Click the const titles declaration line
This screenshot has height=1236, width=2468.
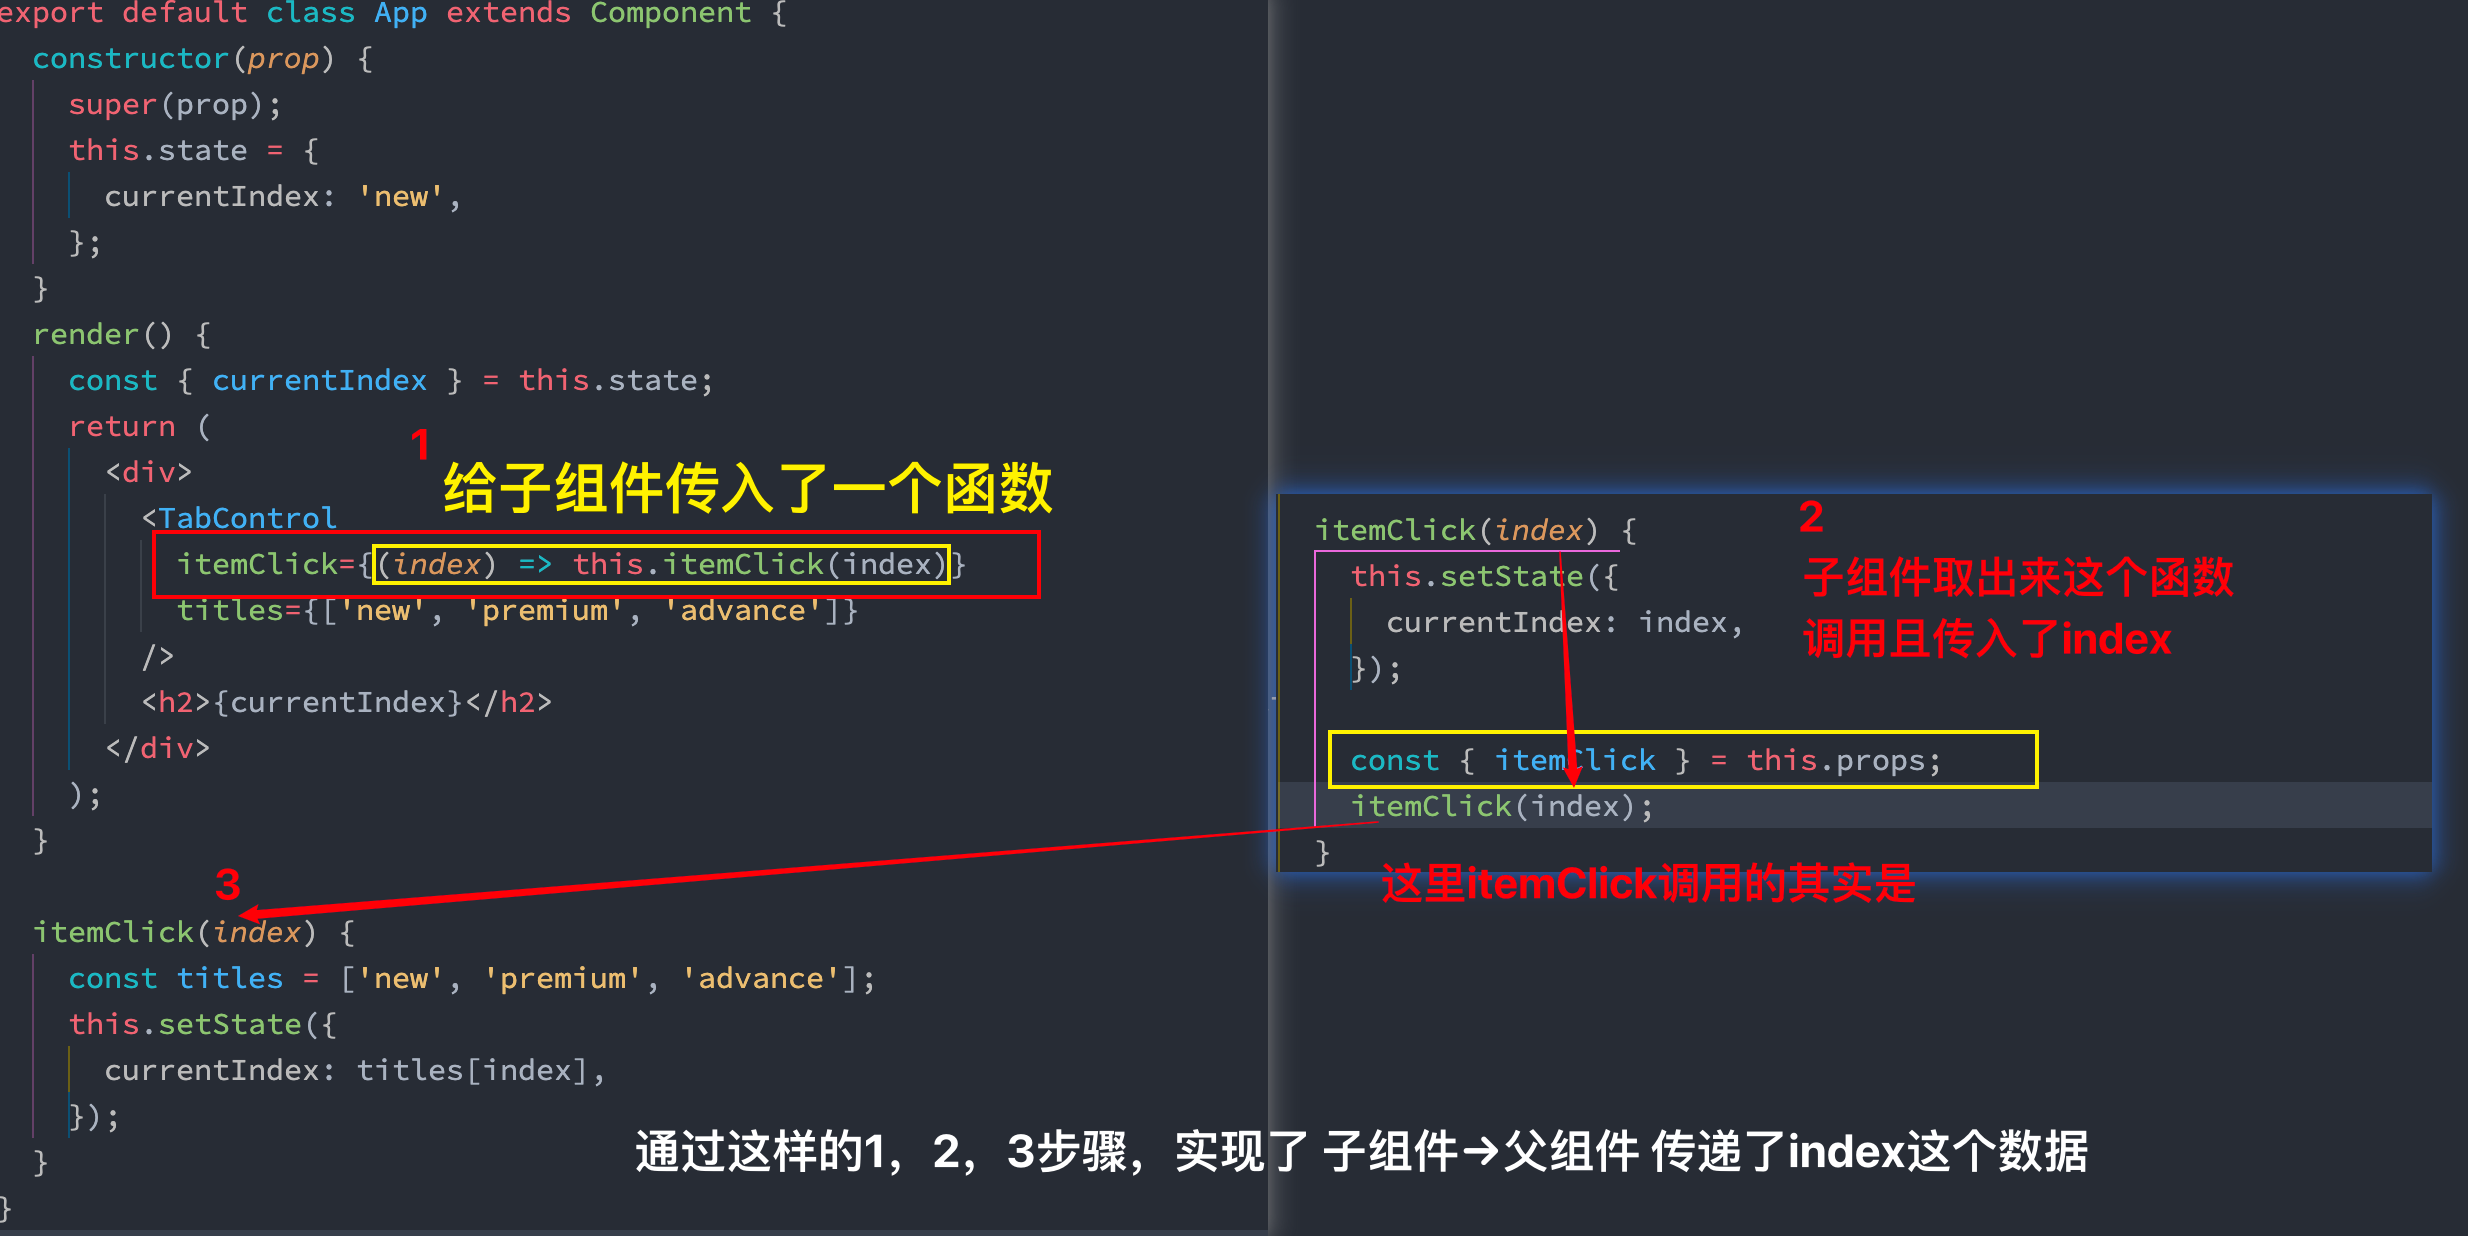coord(470,979)
